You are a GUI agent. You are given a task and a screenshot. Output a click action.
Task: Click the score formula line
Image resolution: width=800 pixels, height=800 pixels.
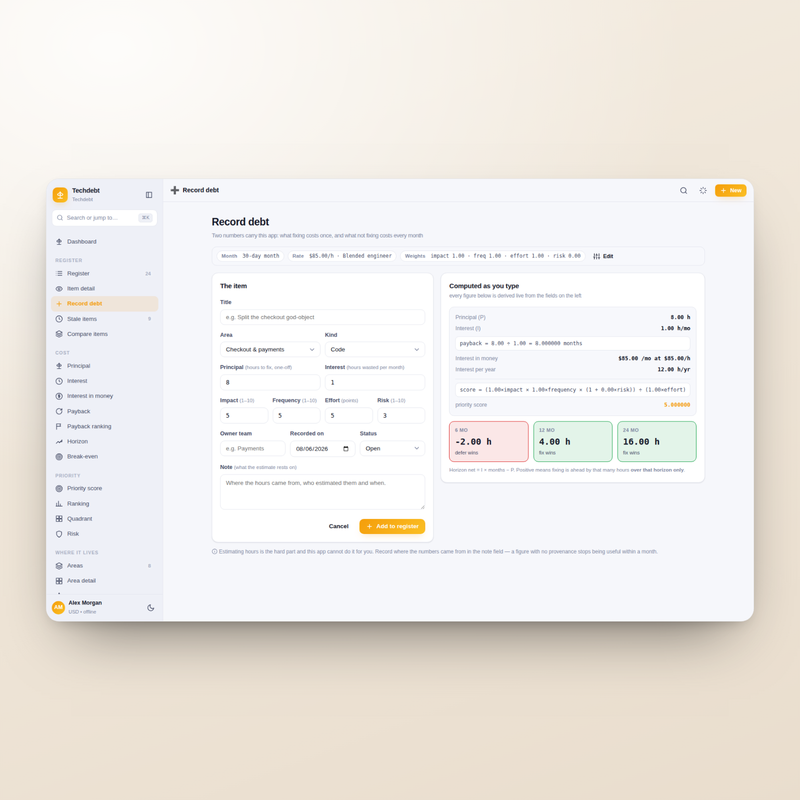(572, 390)
